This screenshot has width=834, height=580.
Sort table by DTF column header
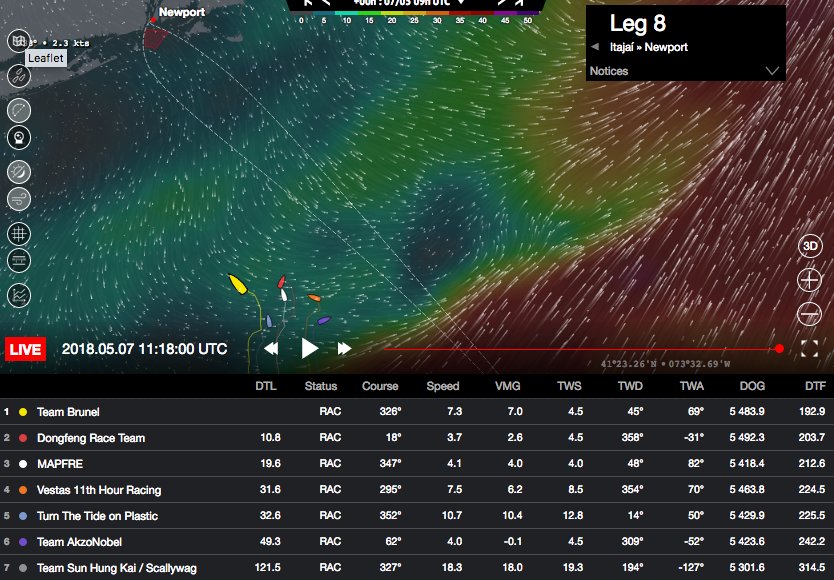[815, 386]
